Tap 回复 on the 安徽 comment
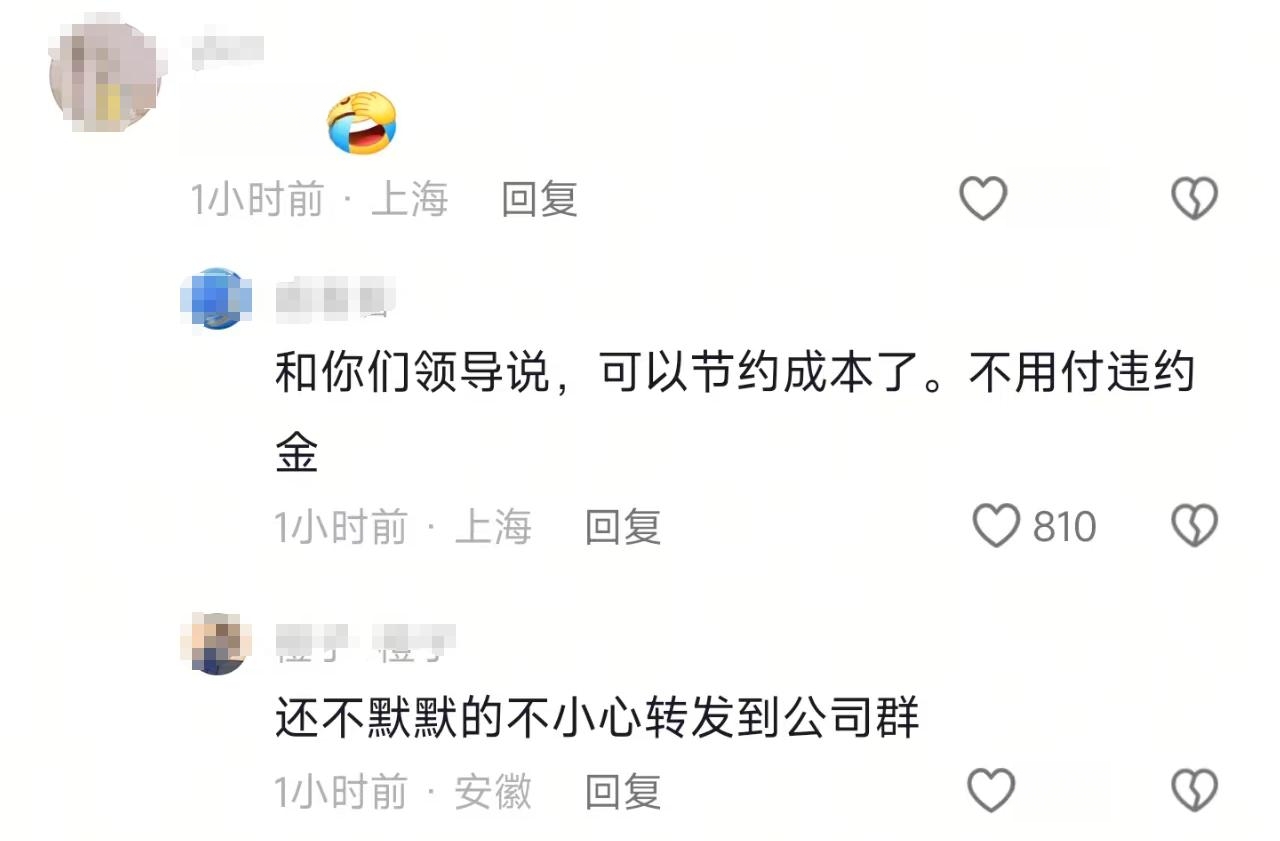 [623, 792]
